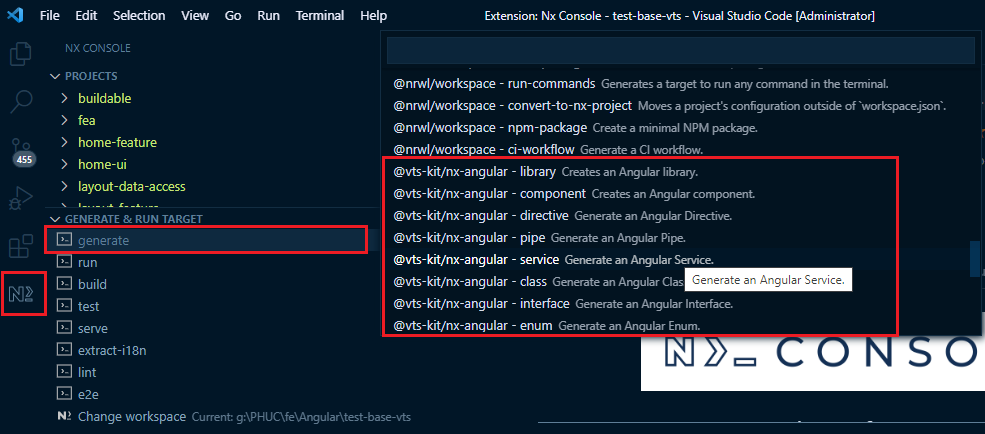The height and width of the screenshot is (434, 985).
Task: Collapse the GENERATE & RUN TARGET section
Action: [x=54, y=219]
